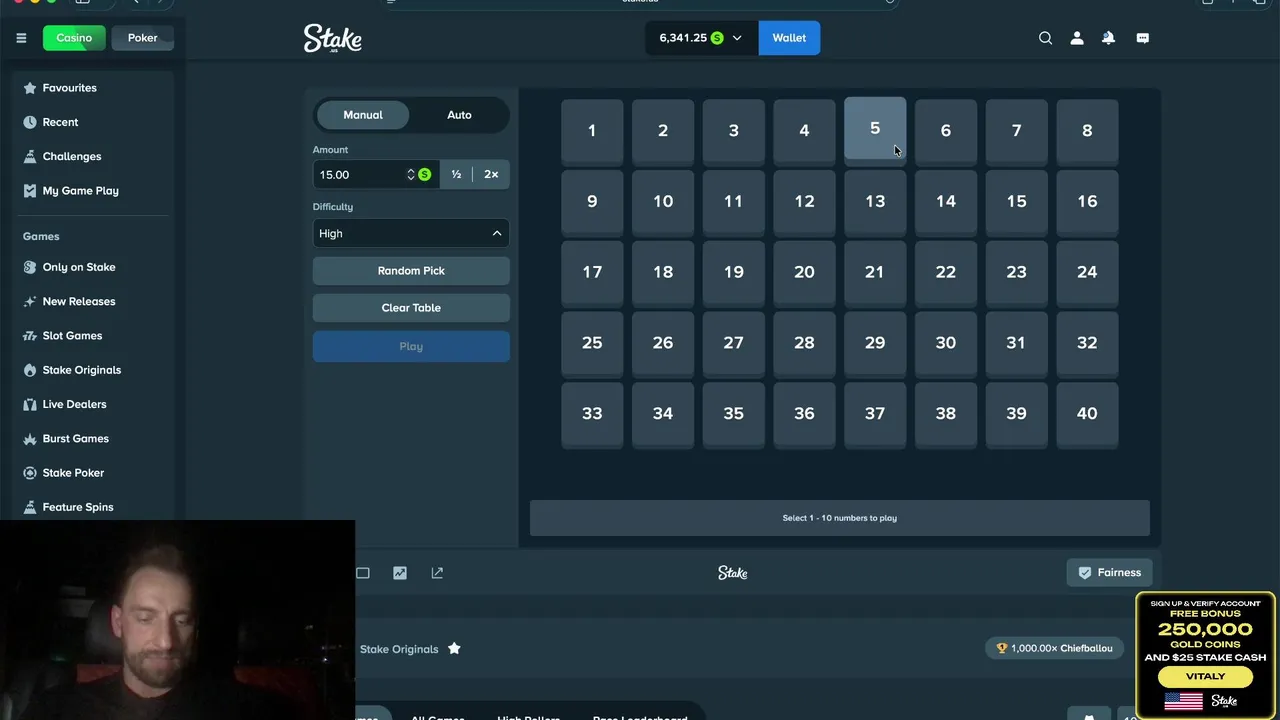Click the My Game Play icon

tap(30, 190)
